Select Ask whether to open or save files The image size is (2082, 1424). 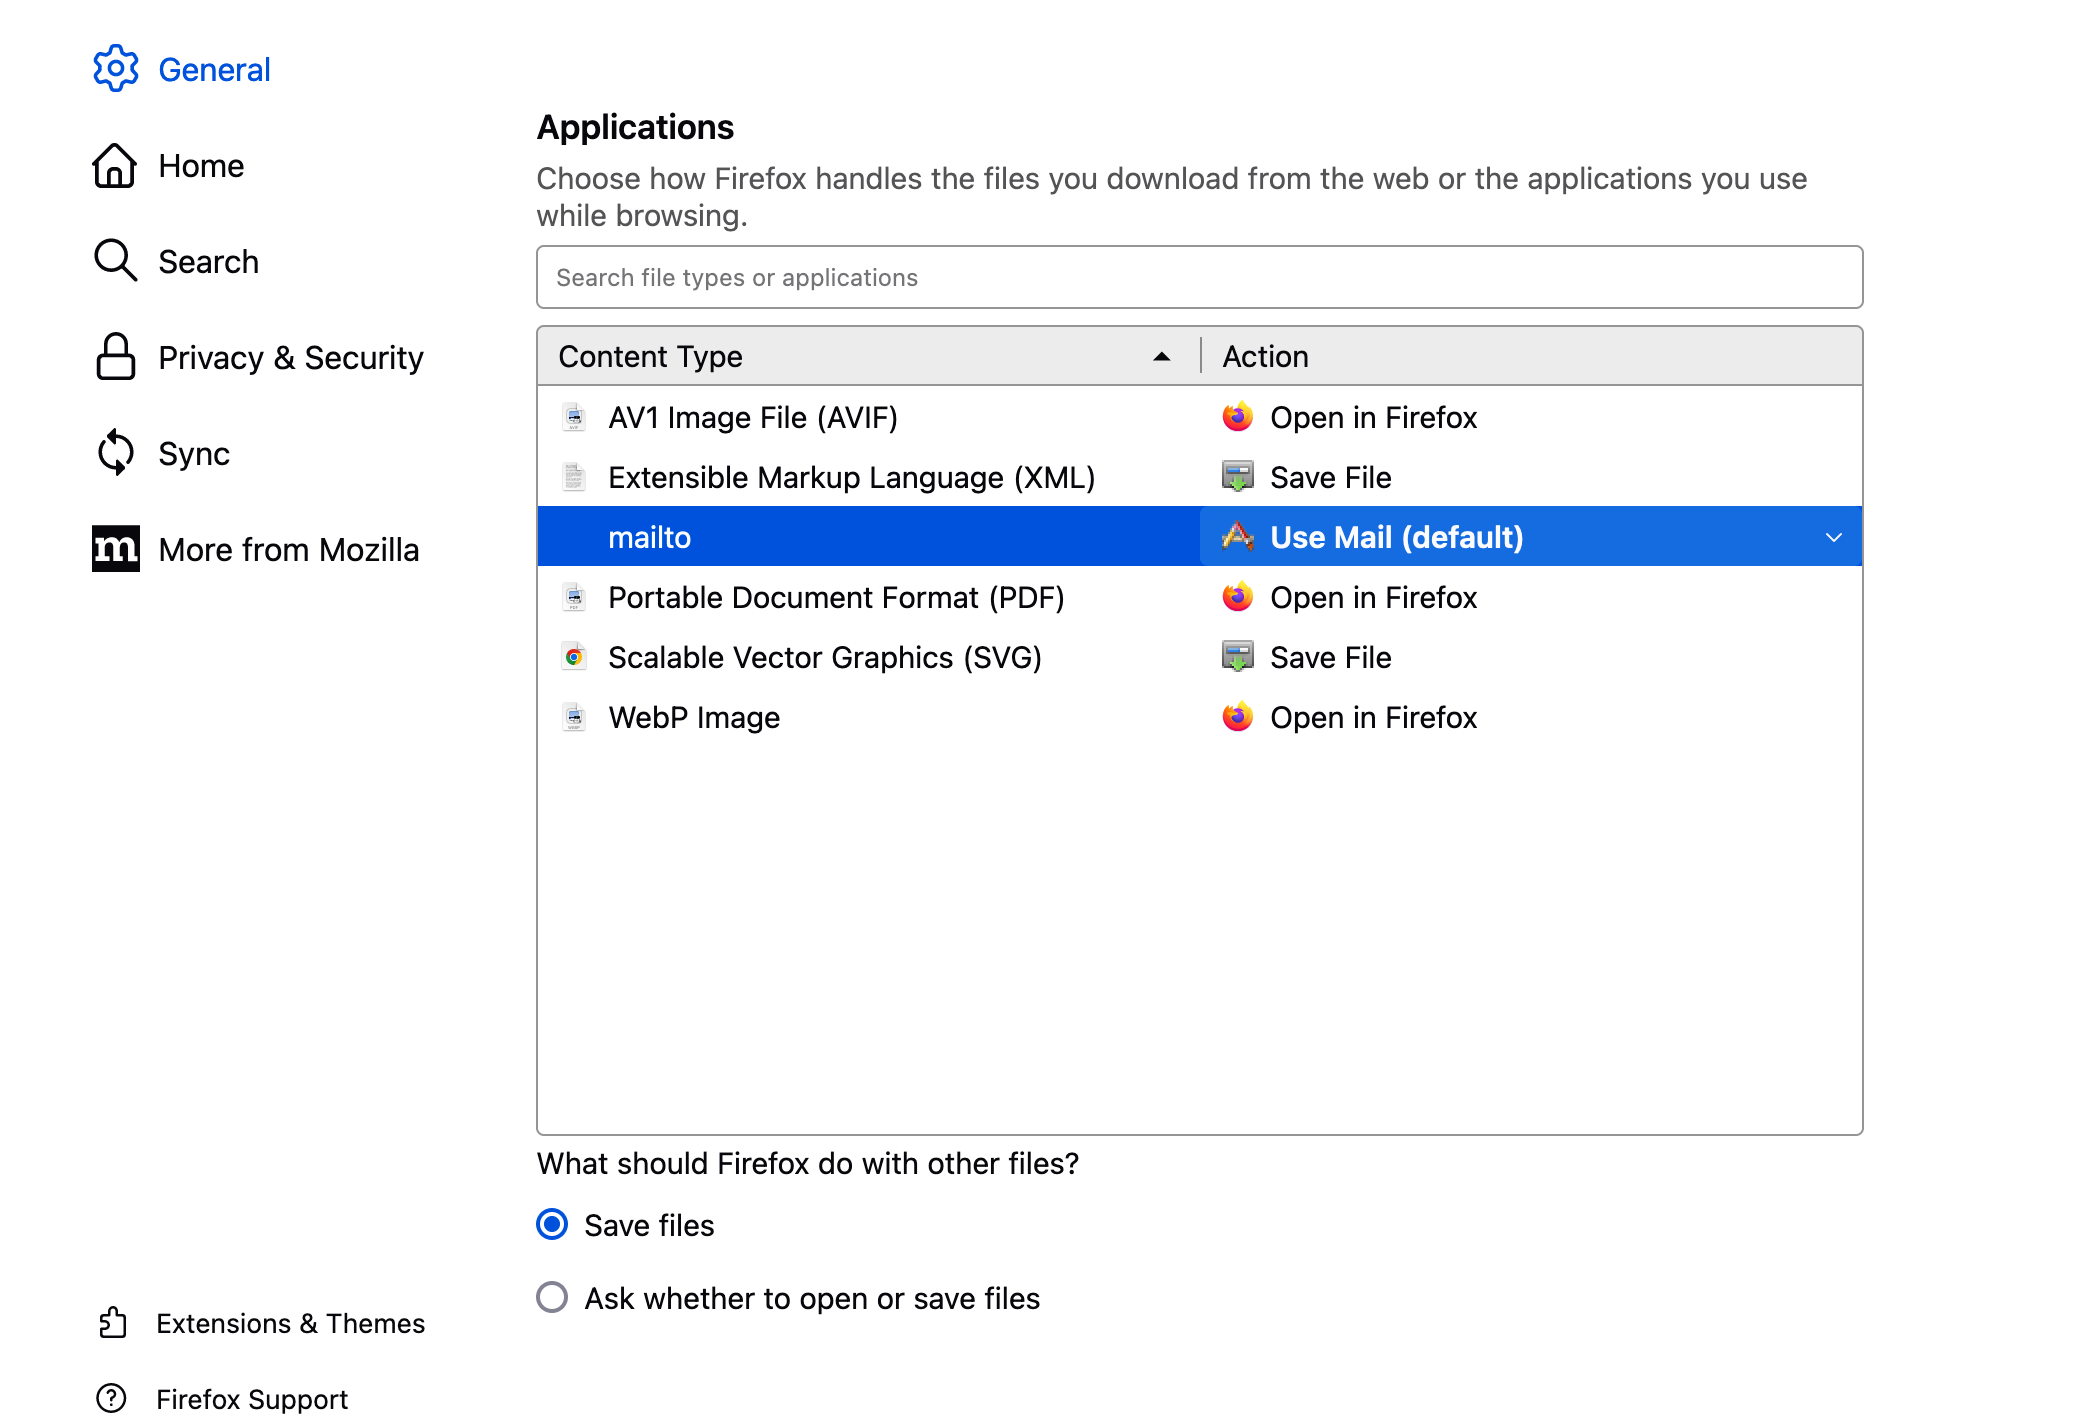552,1298
